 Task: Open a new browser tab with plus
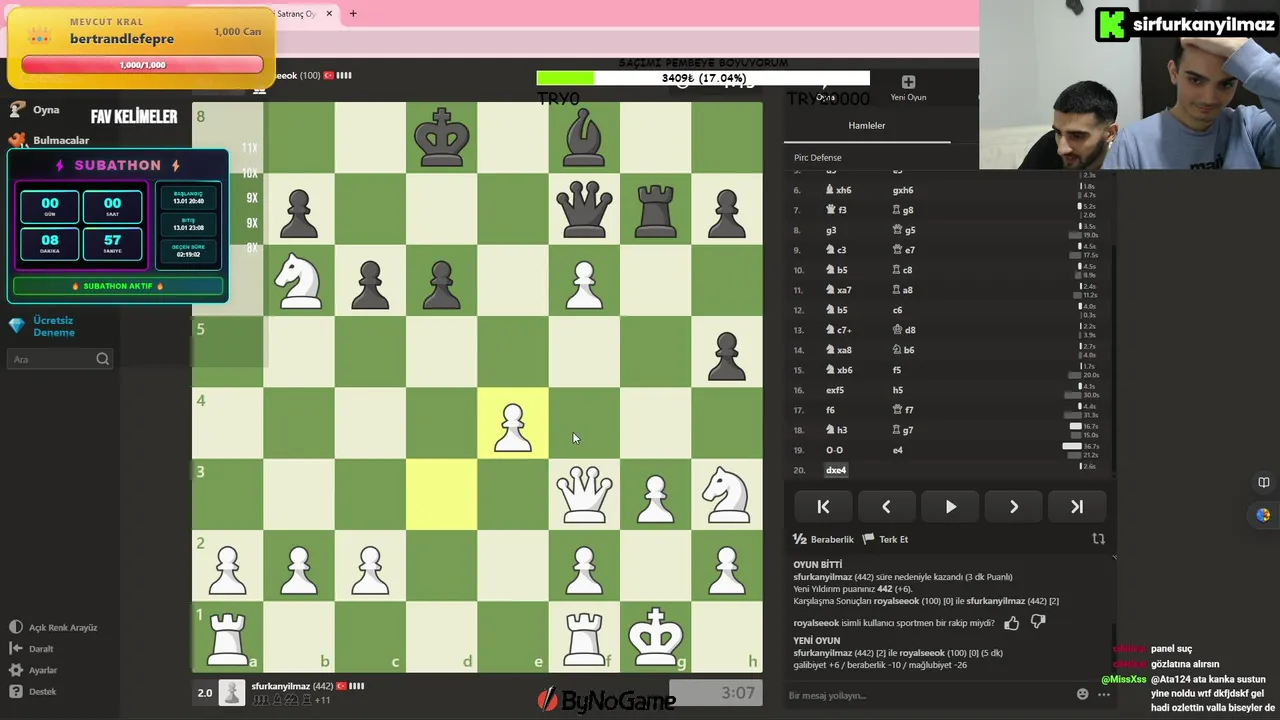pos(352,14)
